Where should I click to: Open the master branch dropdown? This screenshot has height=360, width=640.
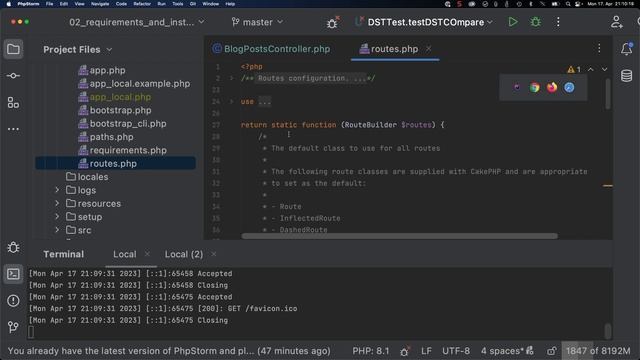click(x=257, y=22)
